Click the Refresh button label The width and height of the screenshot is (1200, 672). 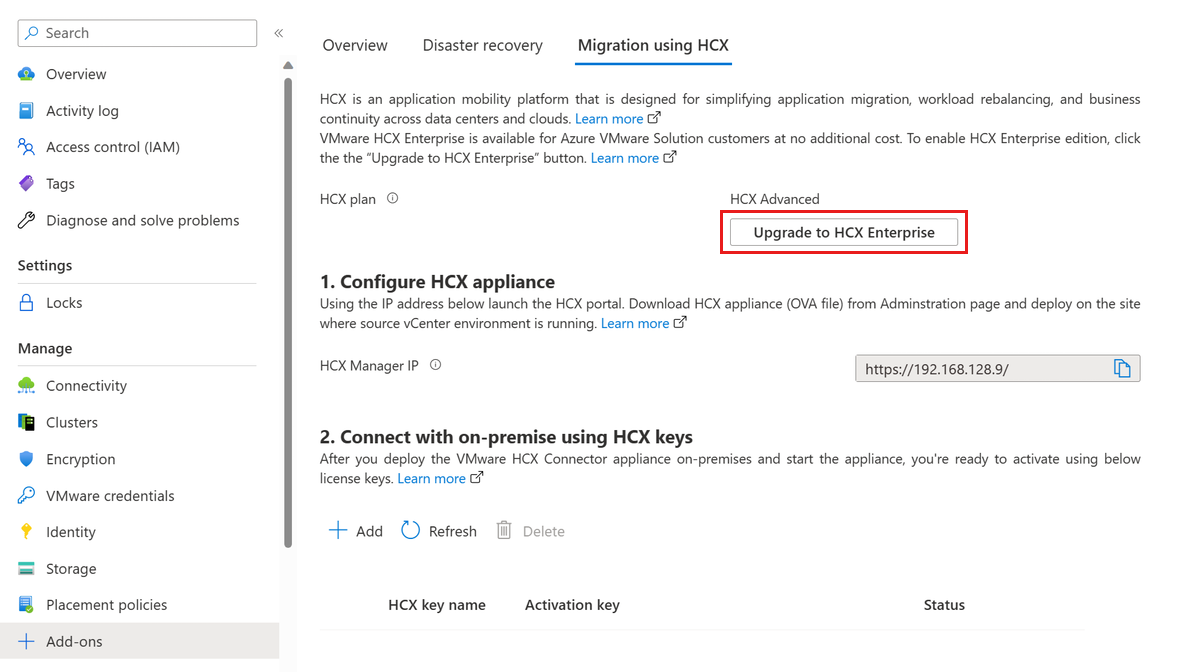tap(453, 531)
